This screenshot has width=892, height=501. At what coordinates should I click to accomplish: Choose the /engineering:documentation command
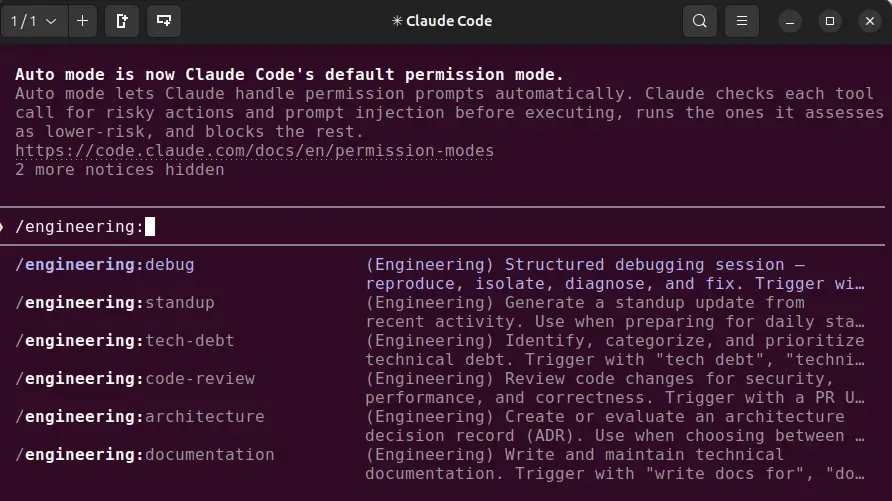(x=144, y=455)
